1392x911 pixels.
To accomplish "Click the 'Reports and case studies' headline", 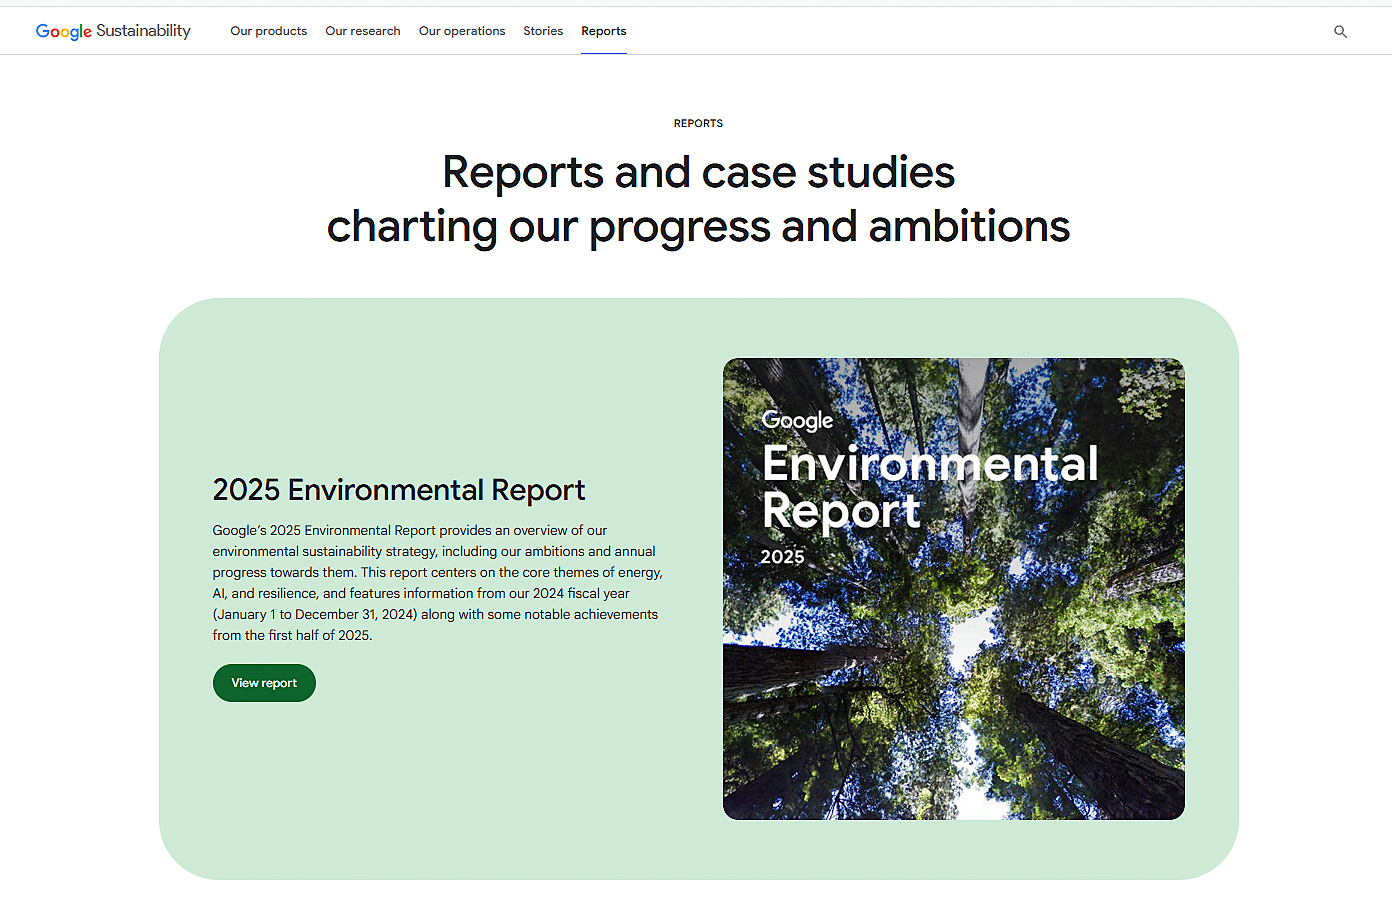I will point(698,199).
